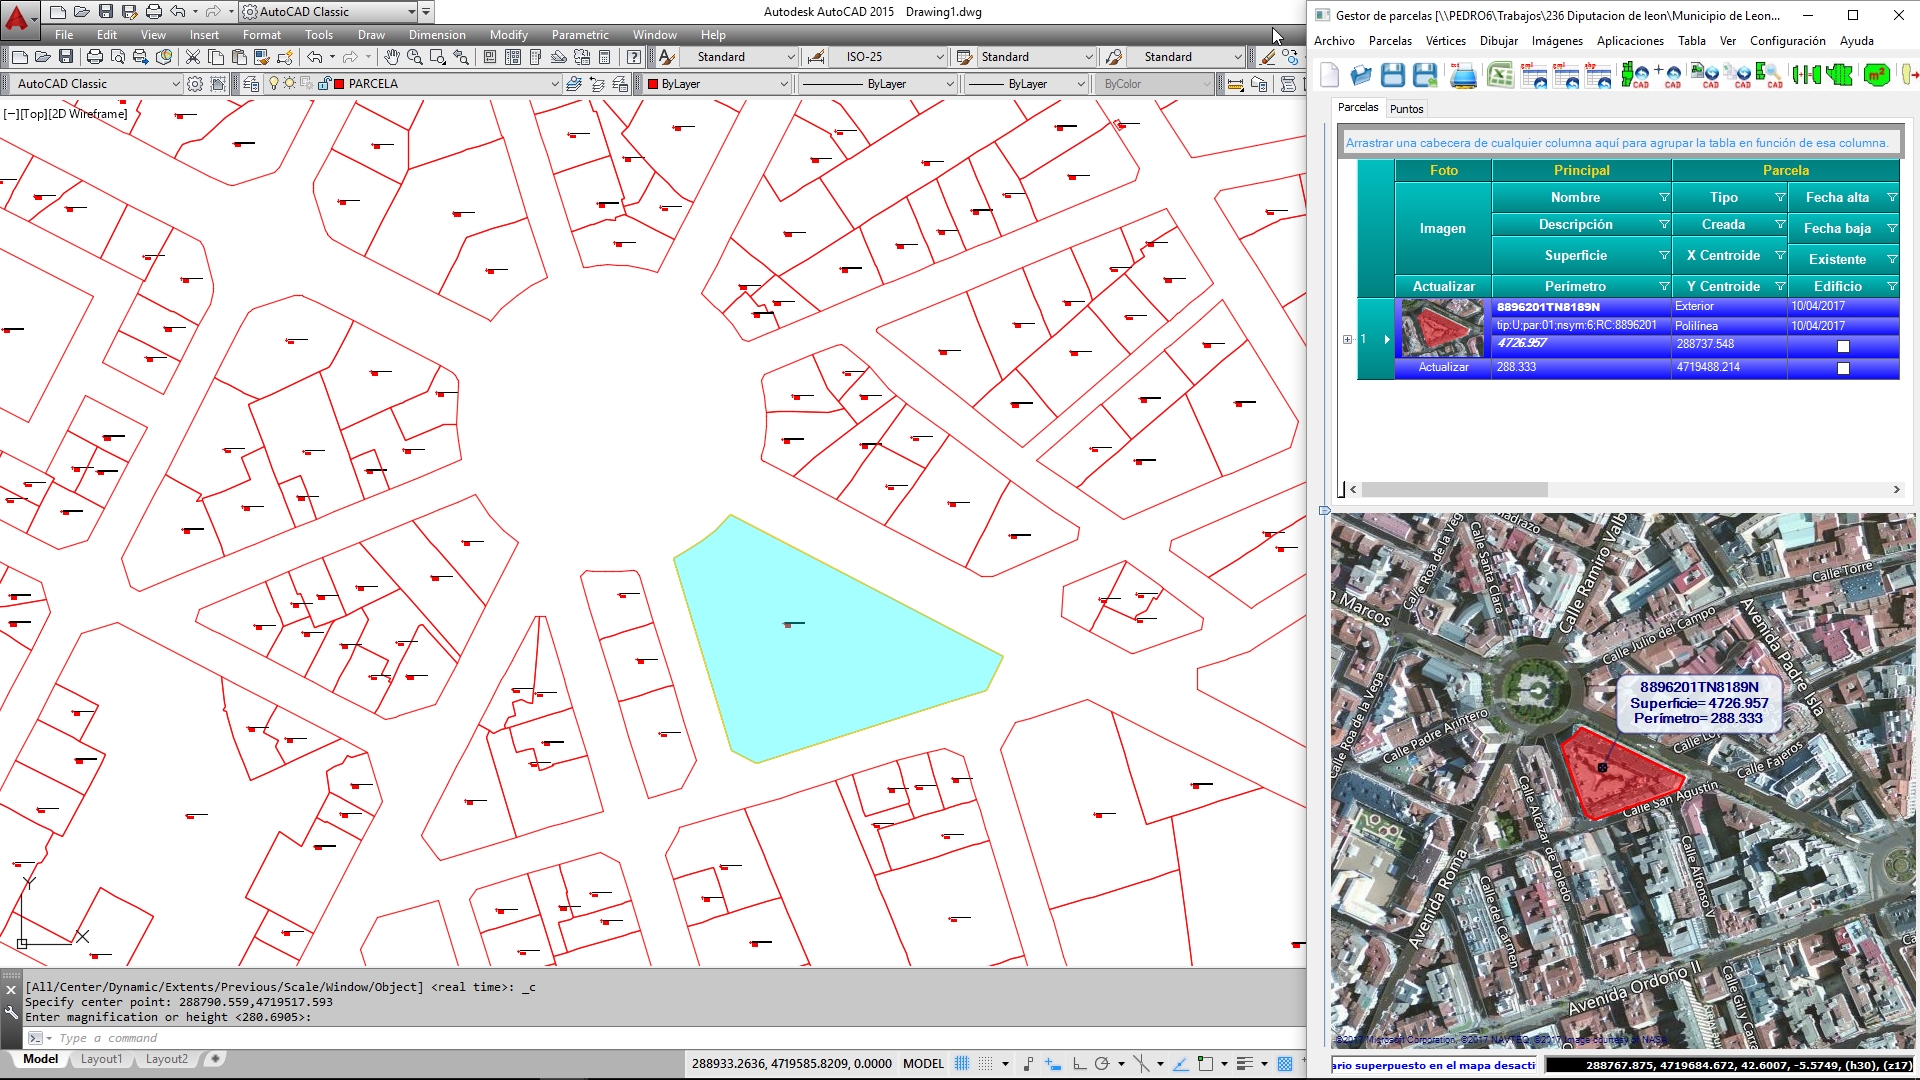Viewport: 1920px width, 1080px height.
Task: Open filter dropdown on Tipo column
Action: point(1780,198)
